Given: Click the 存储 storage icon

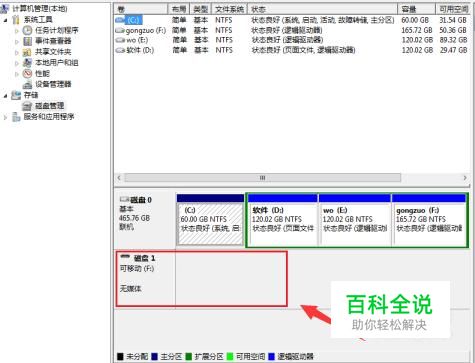Looking at the screenshot, I should 16,95.
